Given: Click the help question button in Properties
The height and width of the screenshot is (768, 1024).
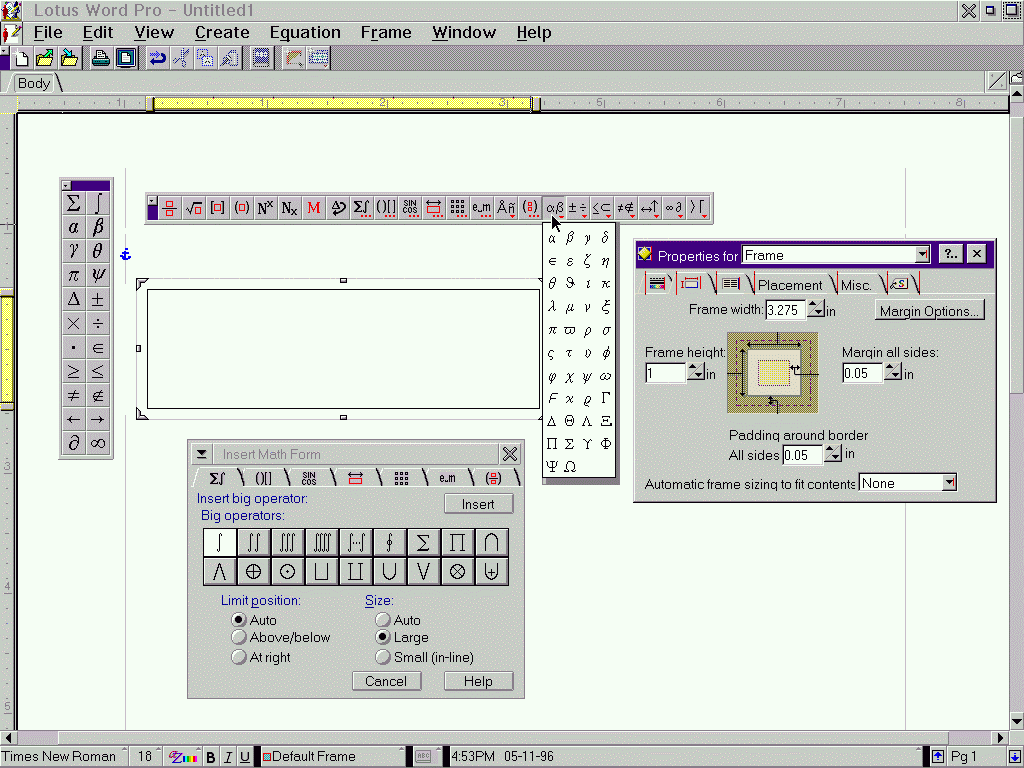Looking at the screenshot, I should point(950,254).
